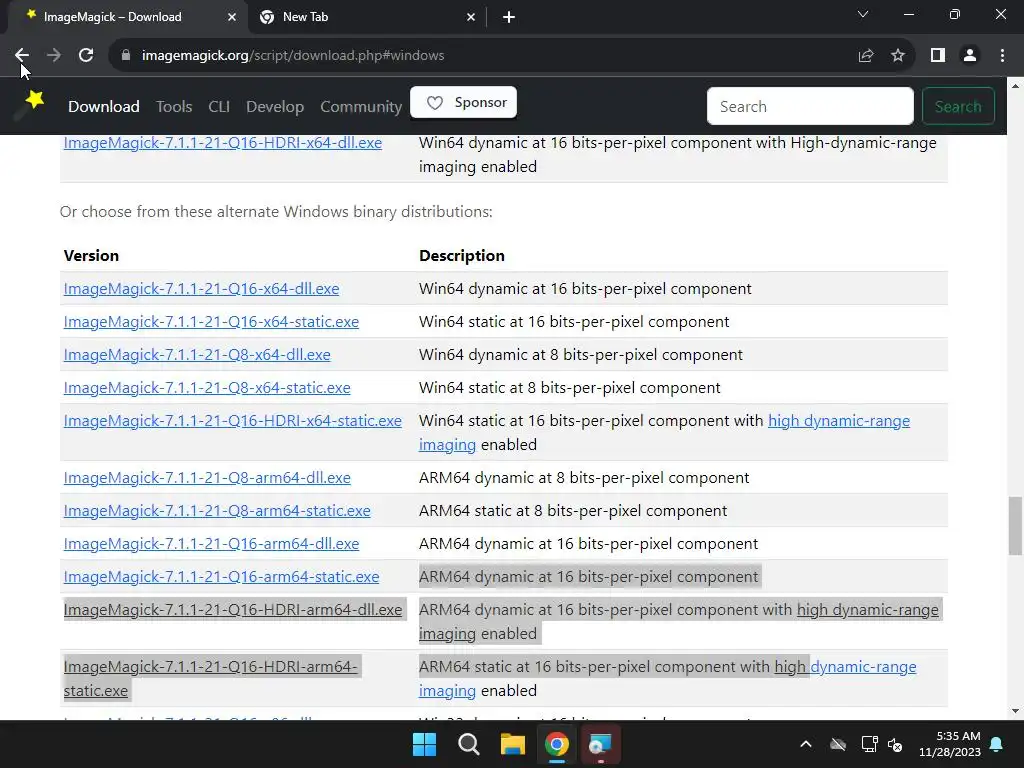Open the Tools nav menu item

[x=174, y=106]
